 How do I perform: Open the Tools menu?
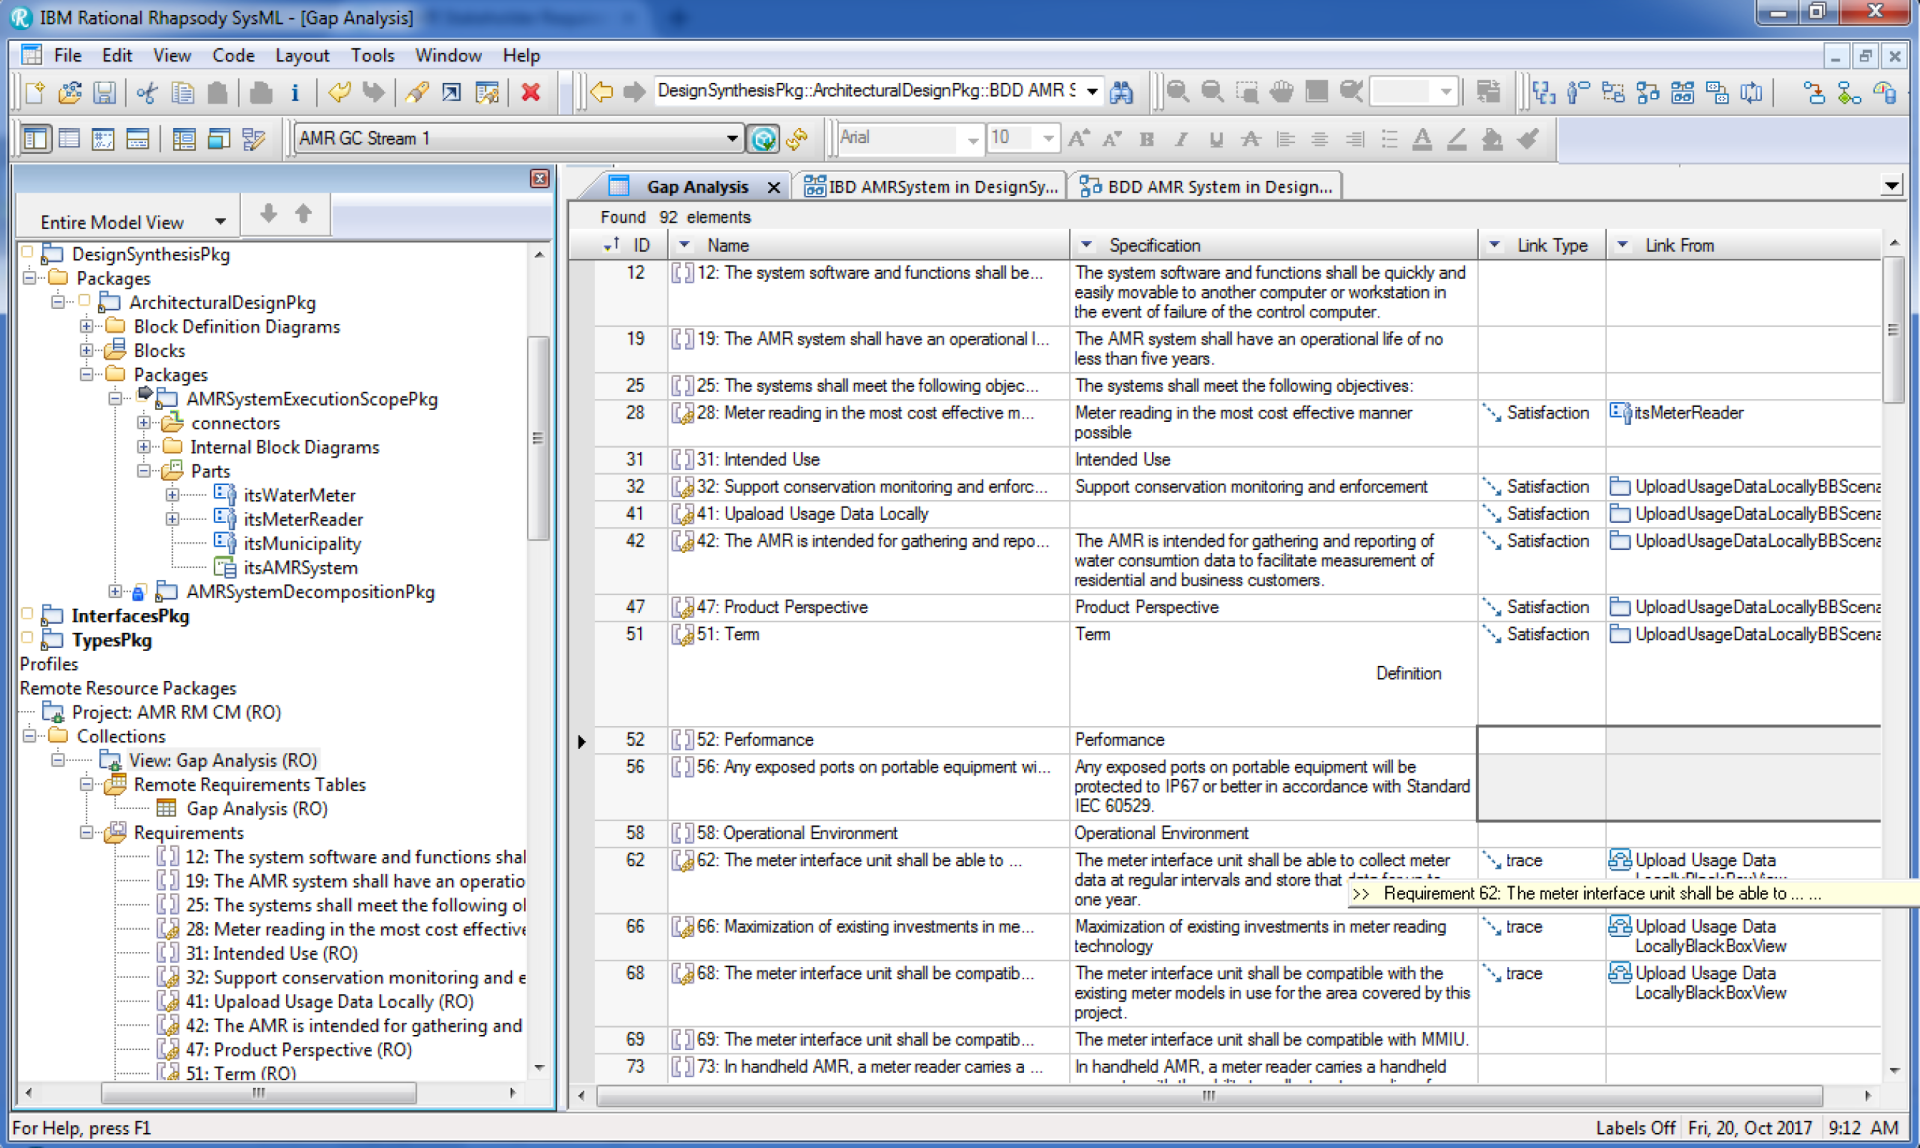372,55
